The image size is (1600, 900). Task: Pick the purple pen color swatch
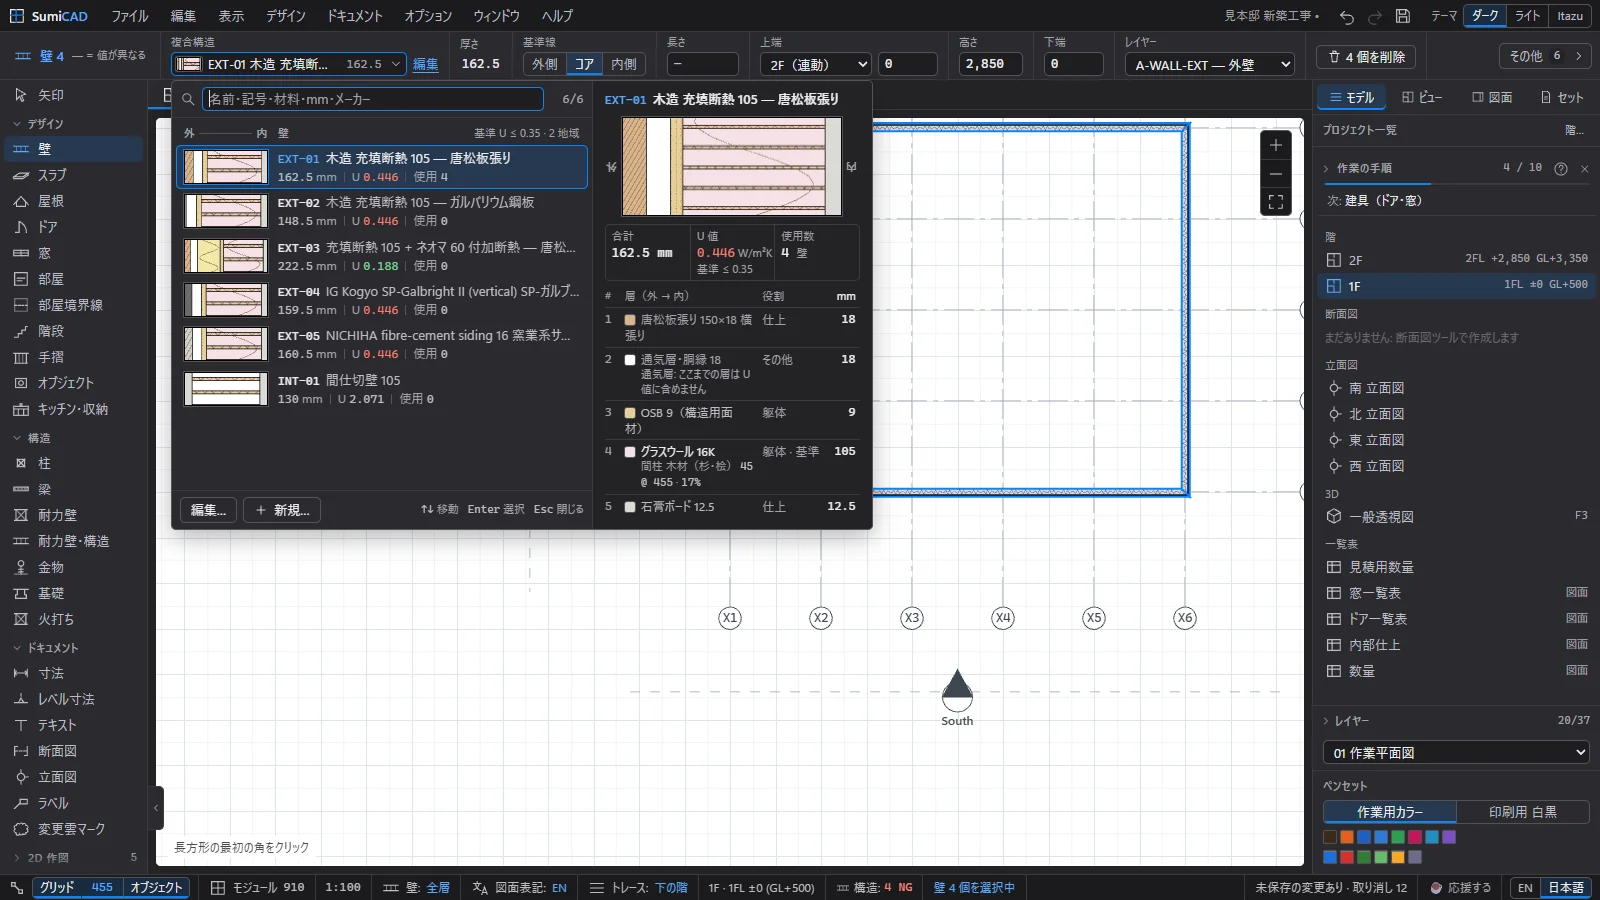pos(1449,837)
